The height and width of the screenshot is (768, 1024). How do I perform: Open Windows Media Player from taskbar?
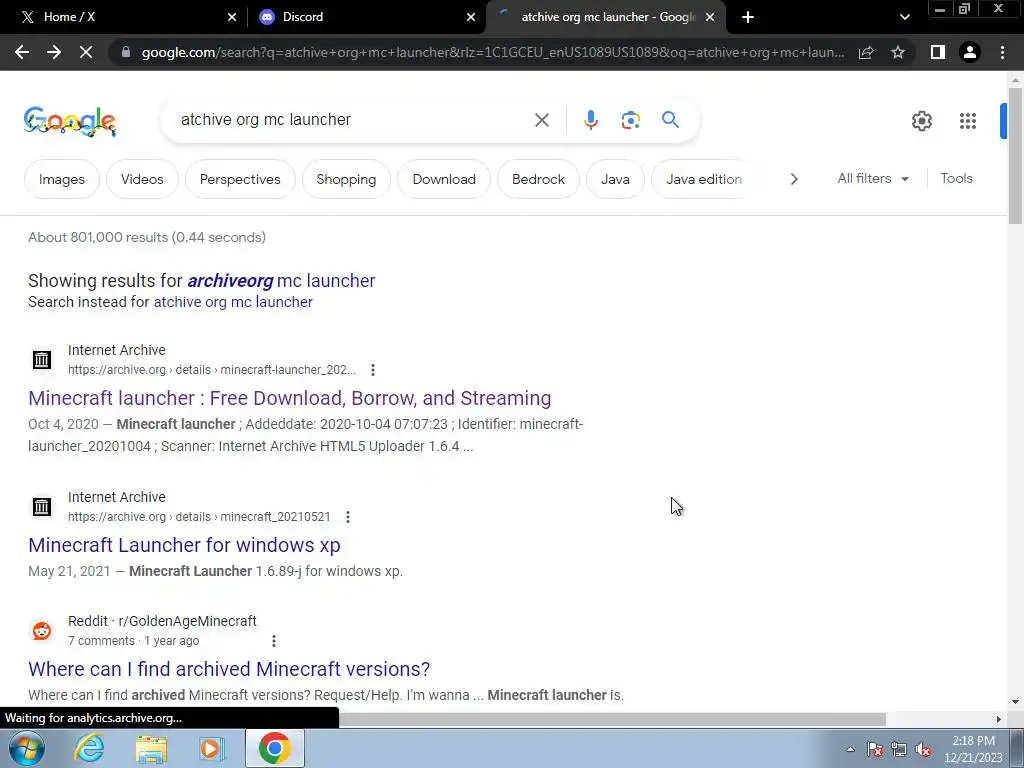[x=211, y=748]
